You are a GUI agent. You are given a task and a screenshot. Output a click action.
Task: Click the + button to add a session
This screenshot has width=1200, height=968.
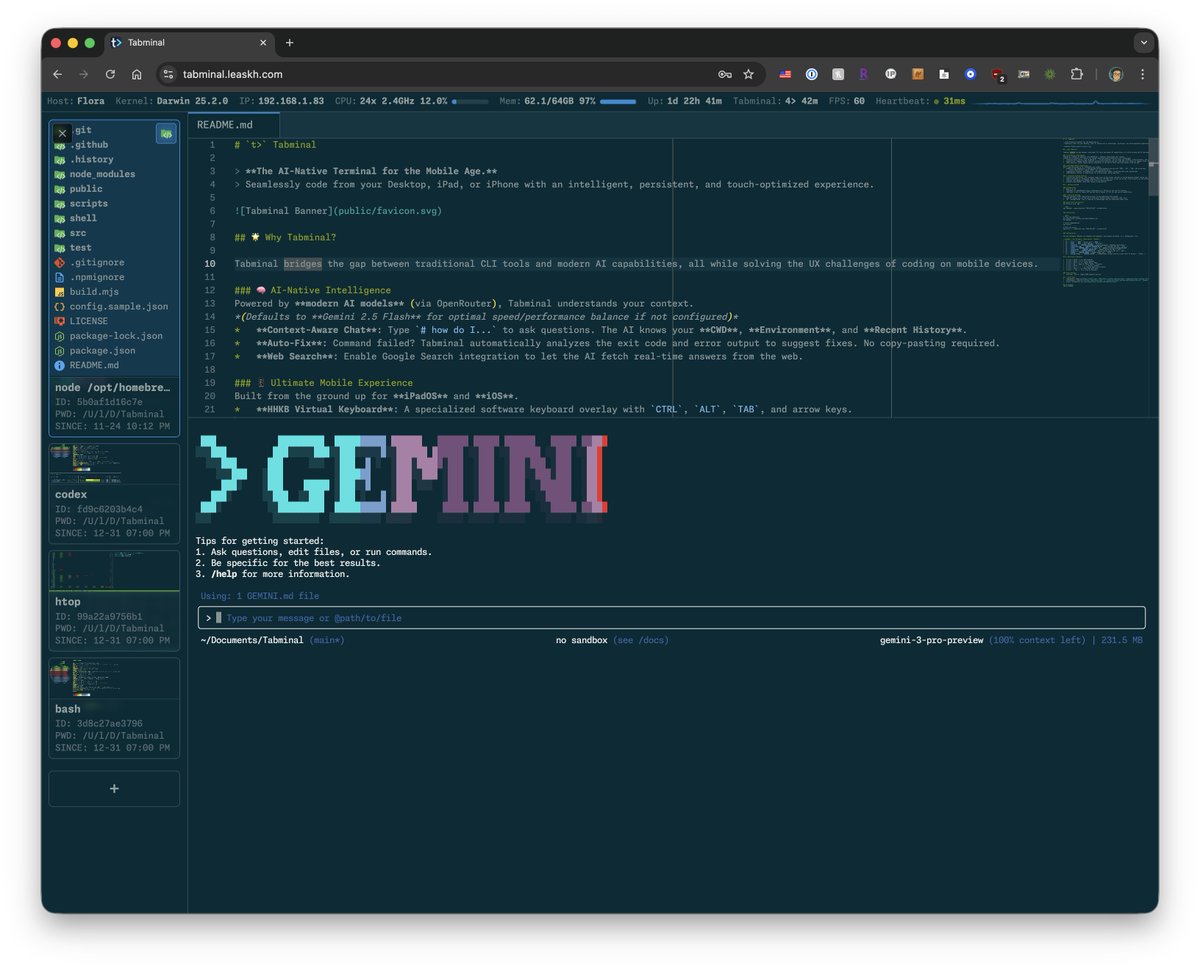pos(113,789)
